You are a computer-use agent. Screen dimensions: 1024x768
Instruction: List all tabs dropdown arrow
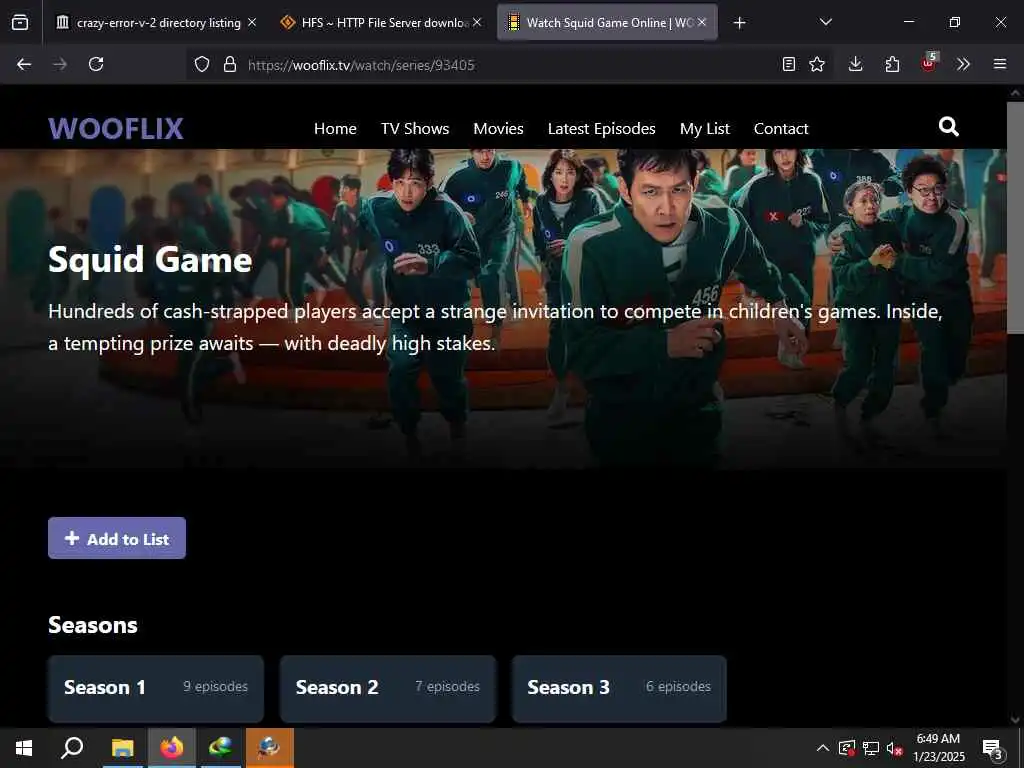[825, 22]
